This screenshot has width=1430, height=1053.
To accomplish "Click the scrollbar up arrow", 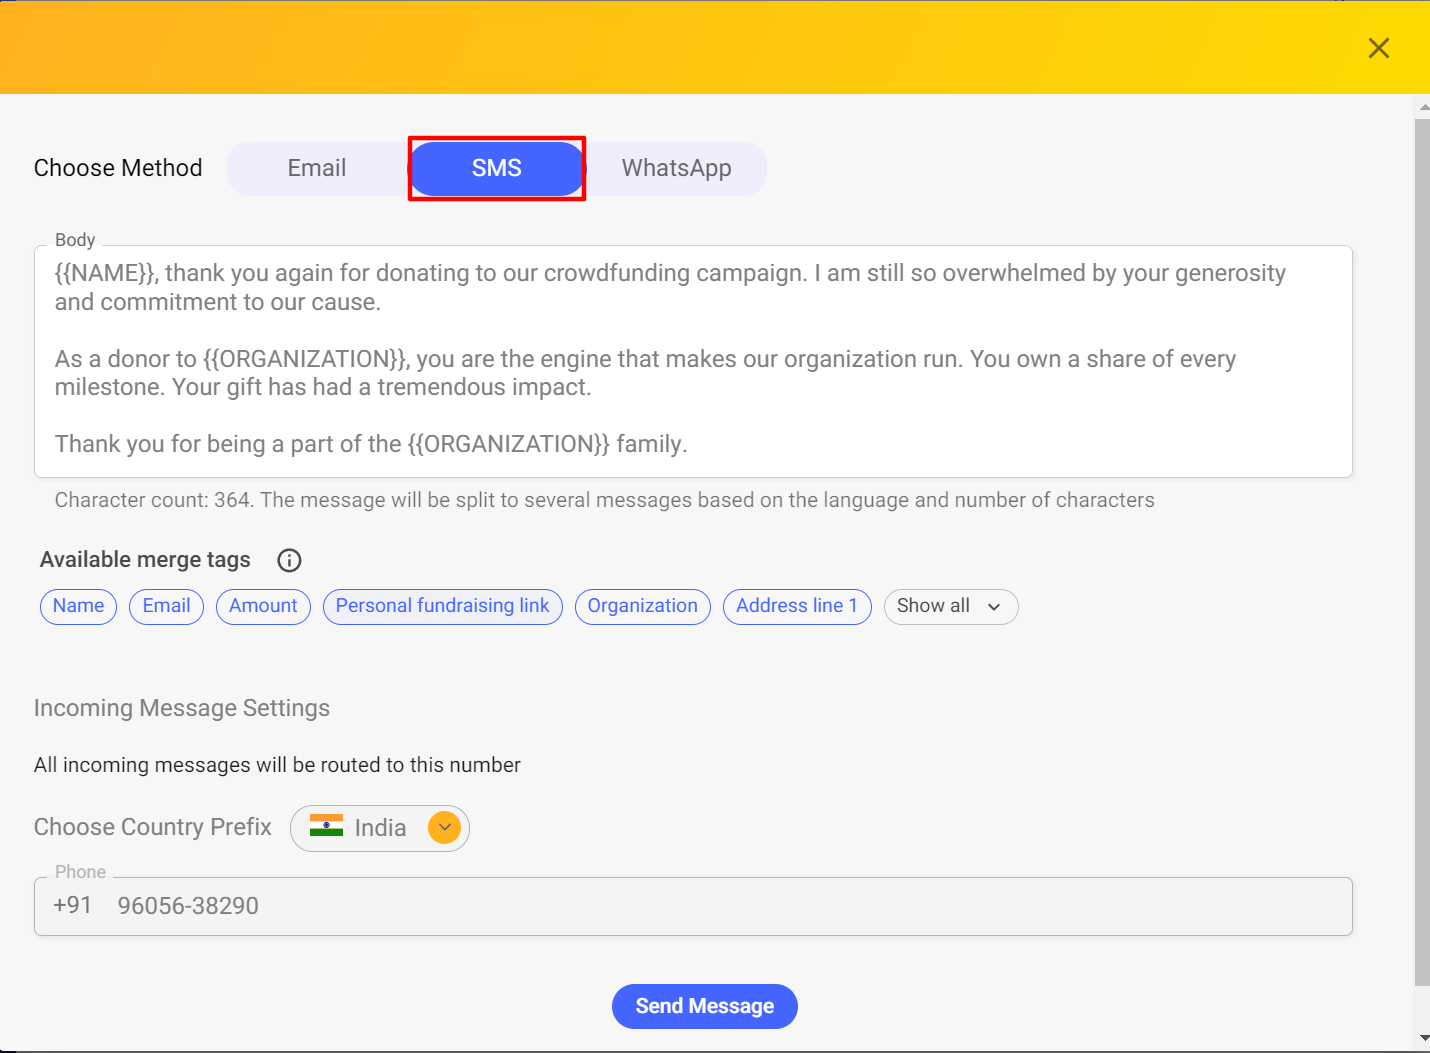I will pos(1422,106).
